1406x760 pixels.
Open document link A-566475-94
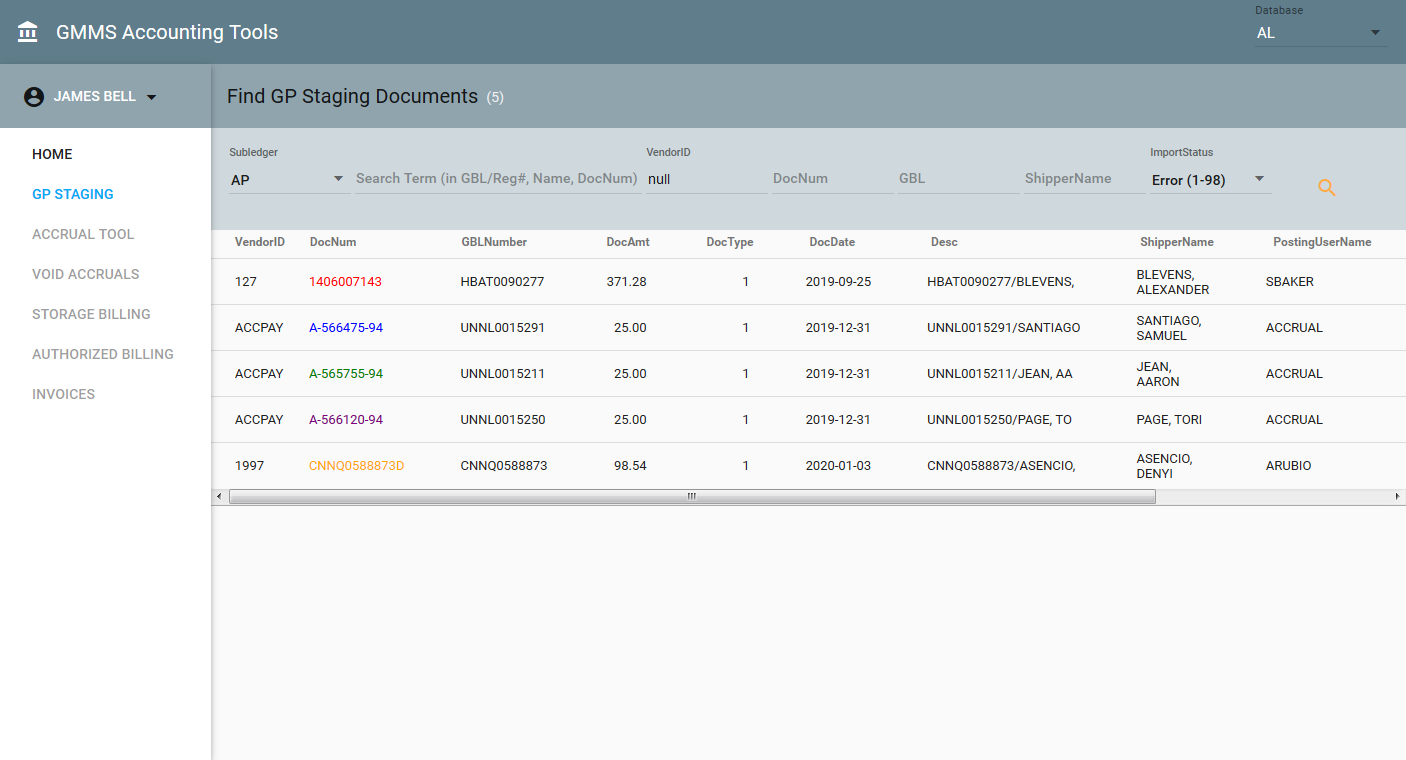click(x=346, y=328)
